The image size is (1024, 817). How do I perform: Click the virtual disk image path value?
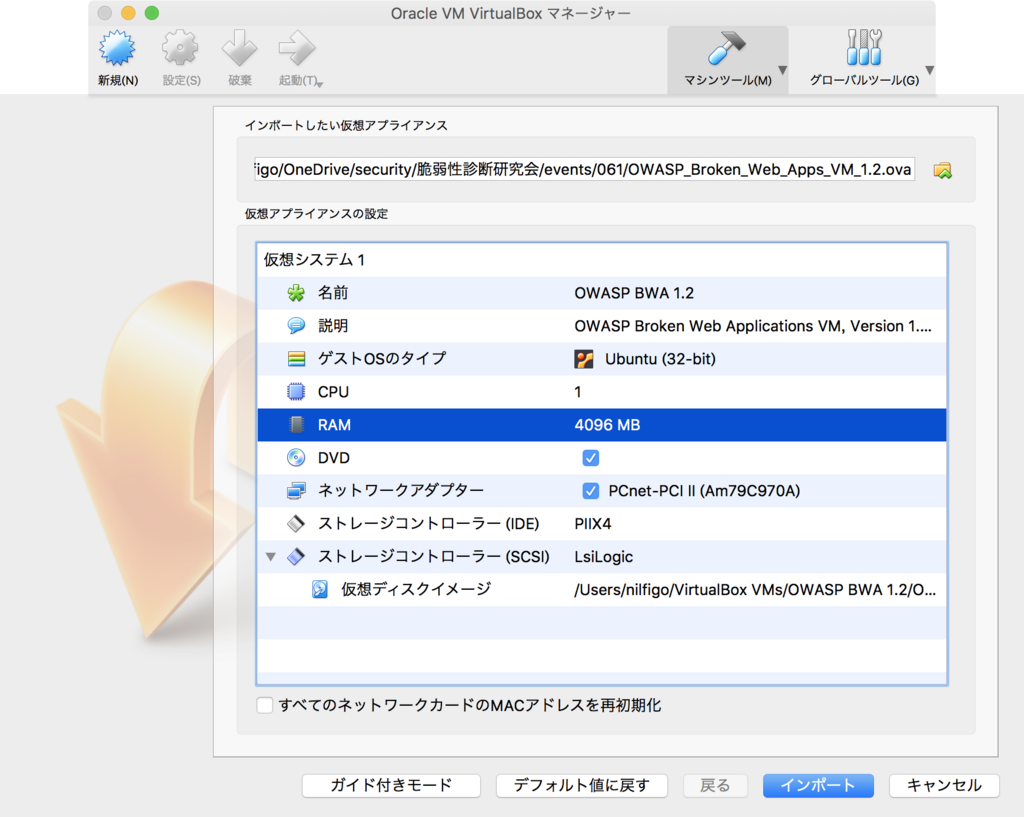(x=755, y=590)
